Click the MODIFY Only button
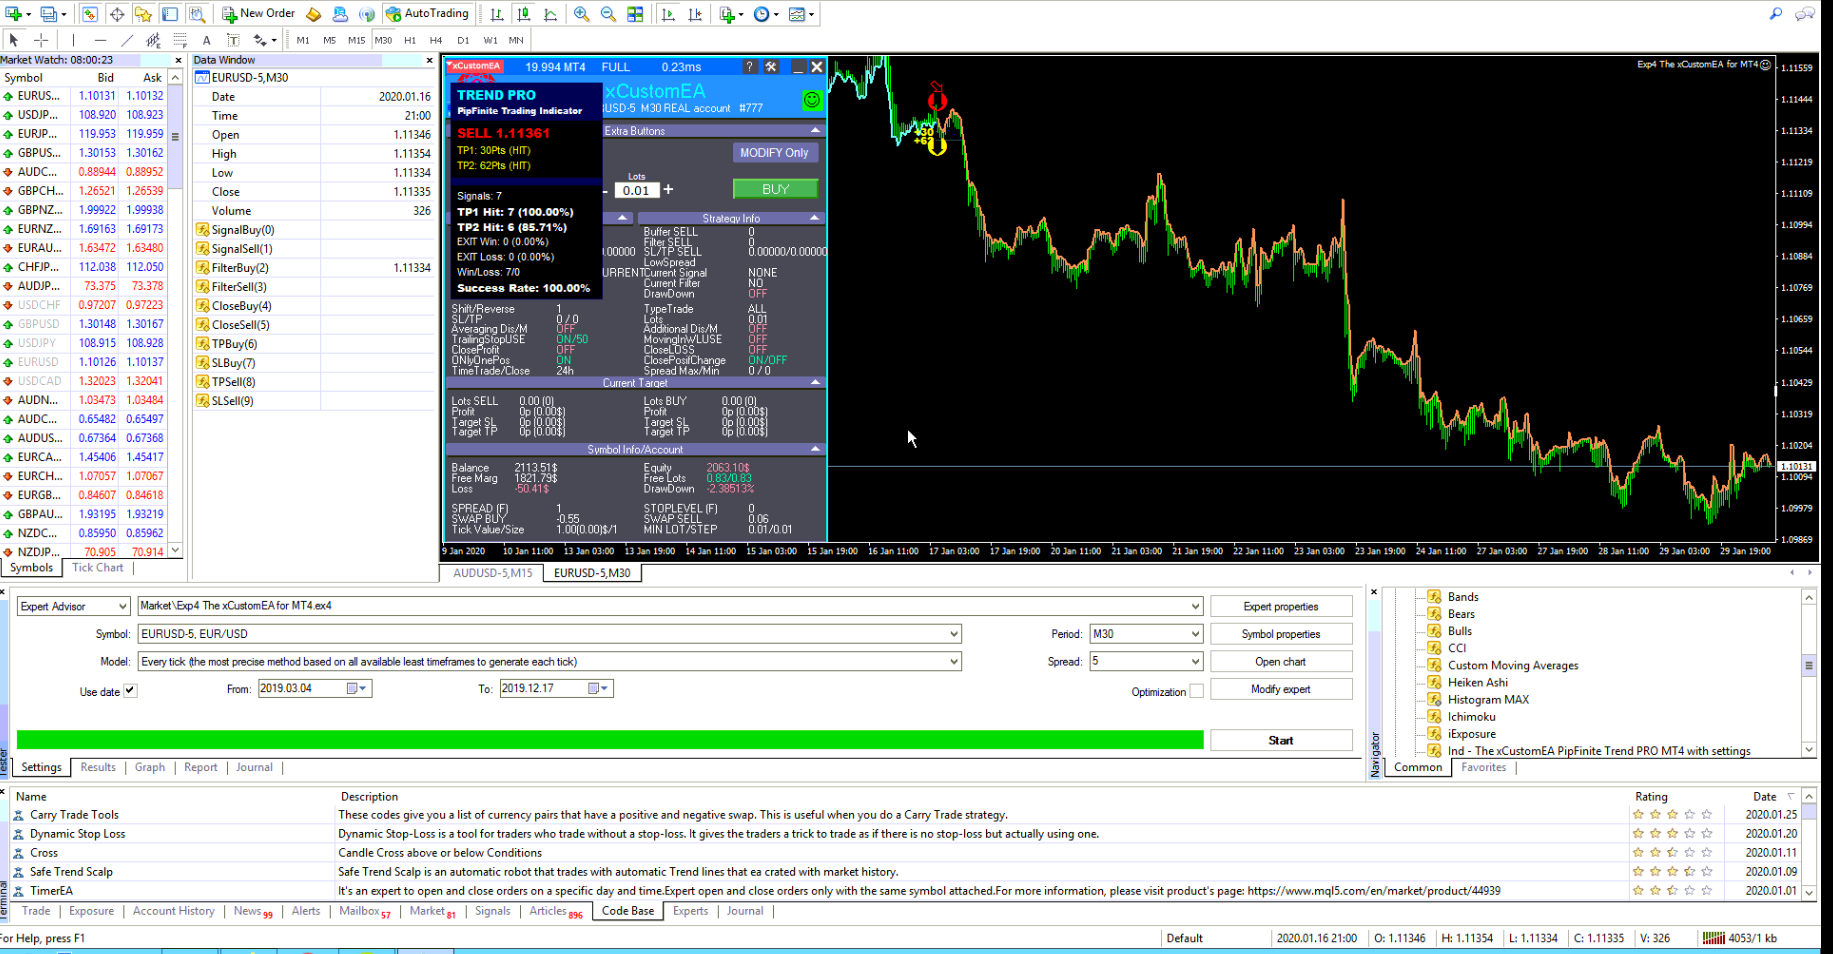 point(774,153)
